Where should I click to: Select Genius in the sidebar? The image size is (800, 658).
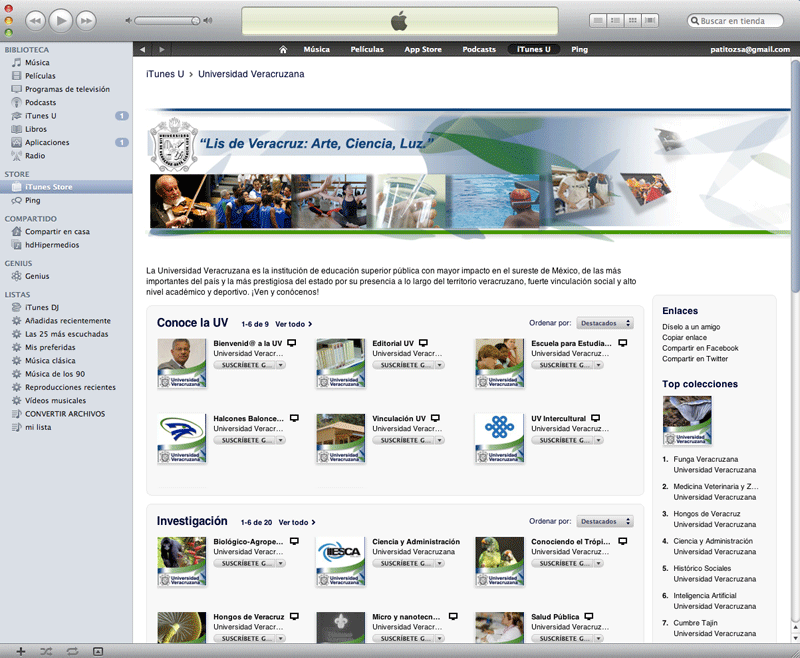tap(37, 276)
